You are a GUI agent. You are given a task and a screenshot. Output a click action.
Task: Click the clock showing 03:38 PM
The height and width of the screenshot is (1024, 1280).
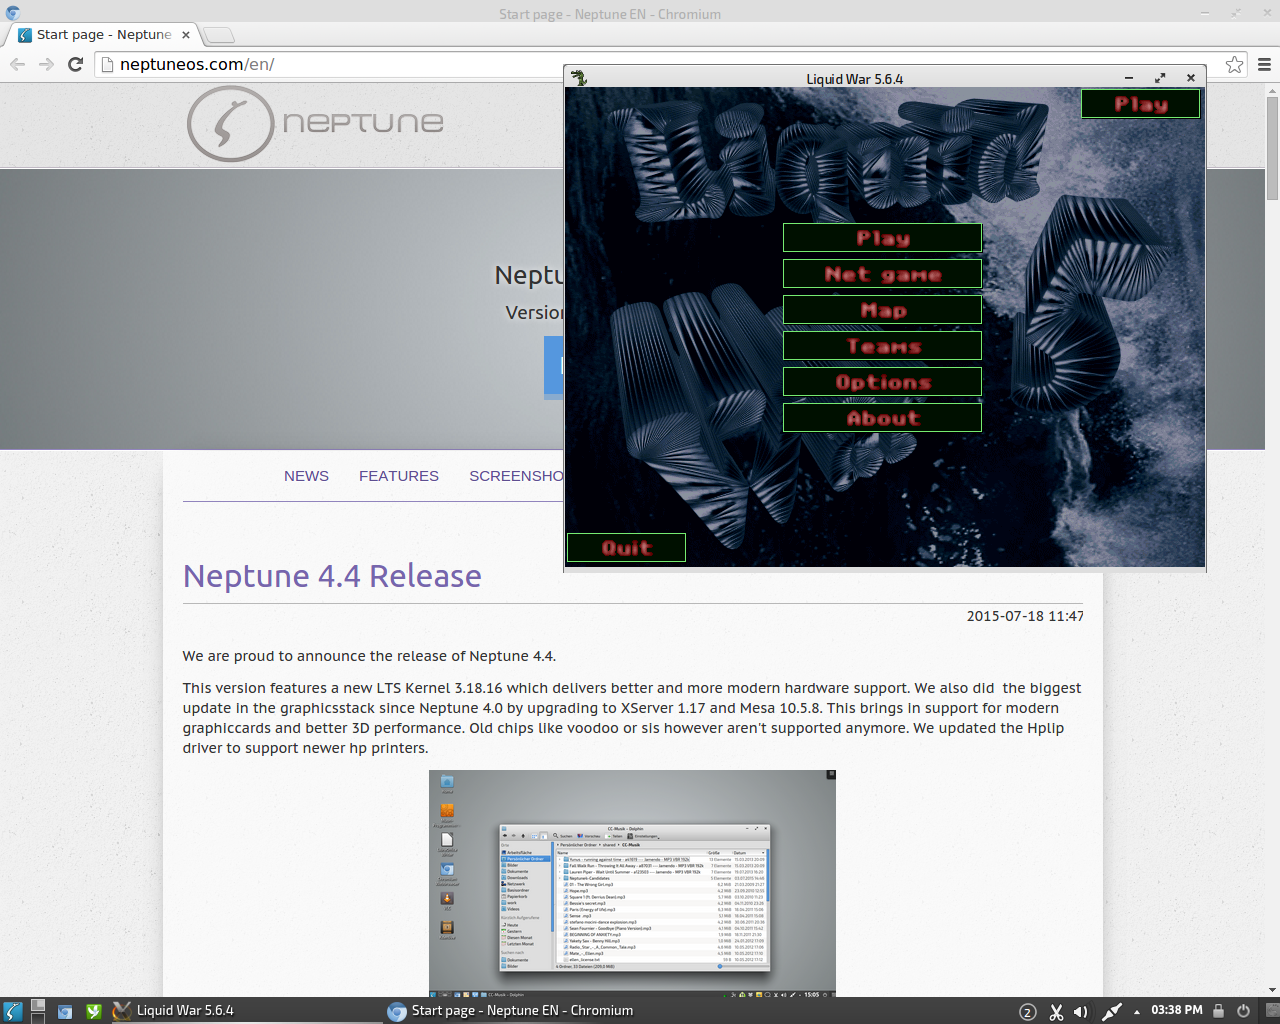coord(1176,1011)
